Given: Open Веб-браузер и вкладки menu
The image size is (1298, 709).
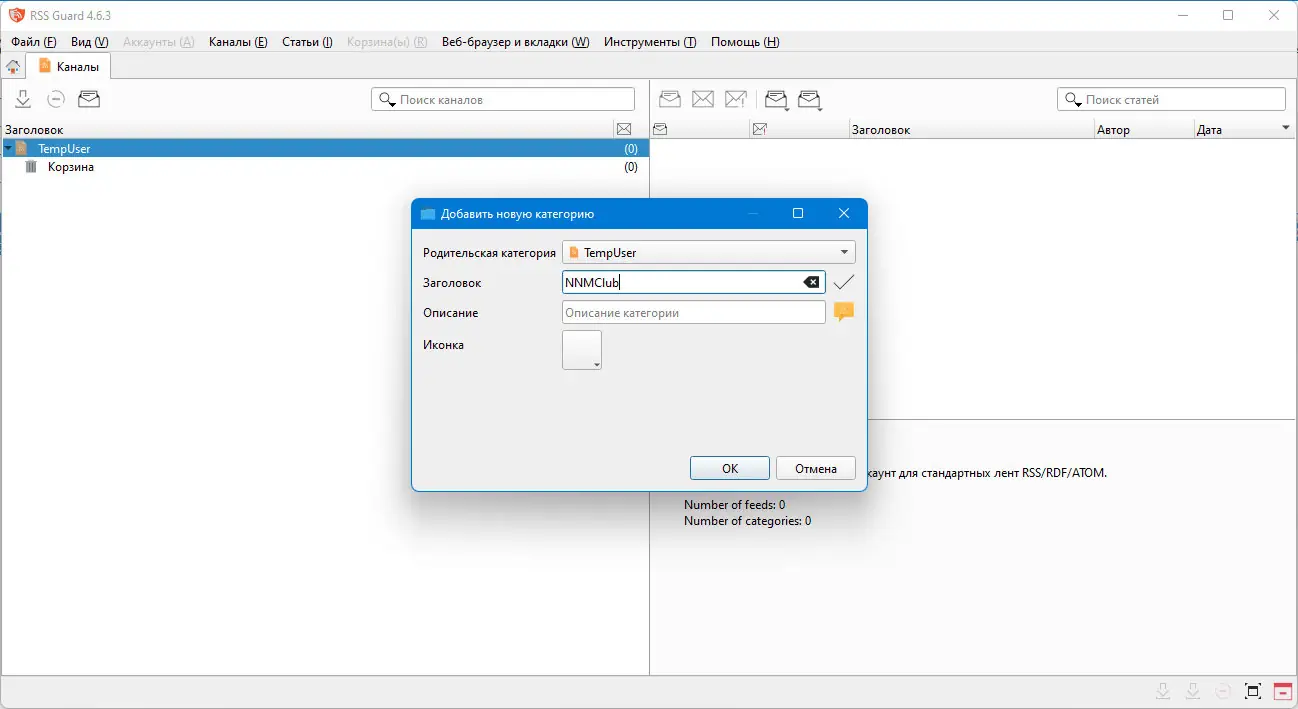Looking at the screenshot, I should click(515, 42).
